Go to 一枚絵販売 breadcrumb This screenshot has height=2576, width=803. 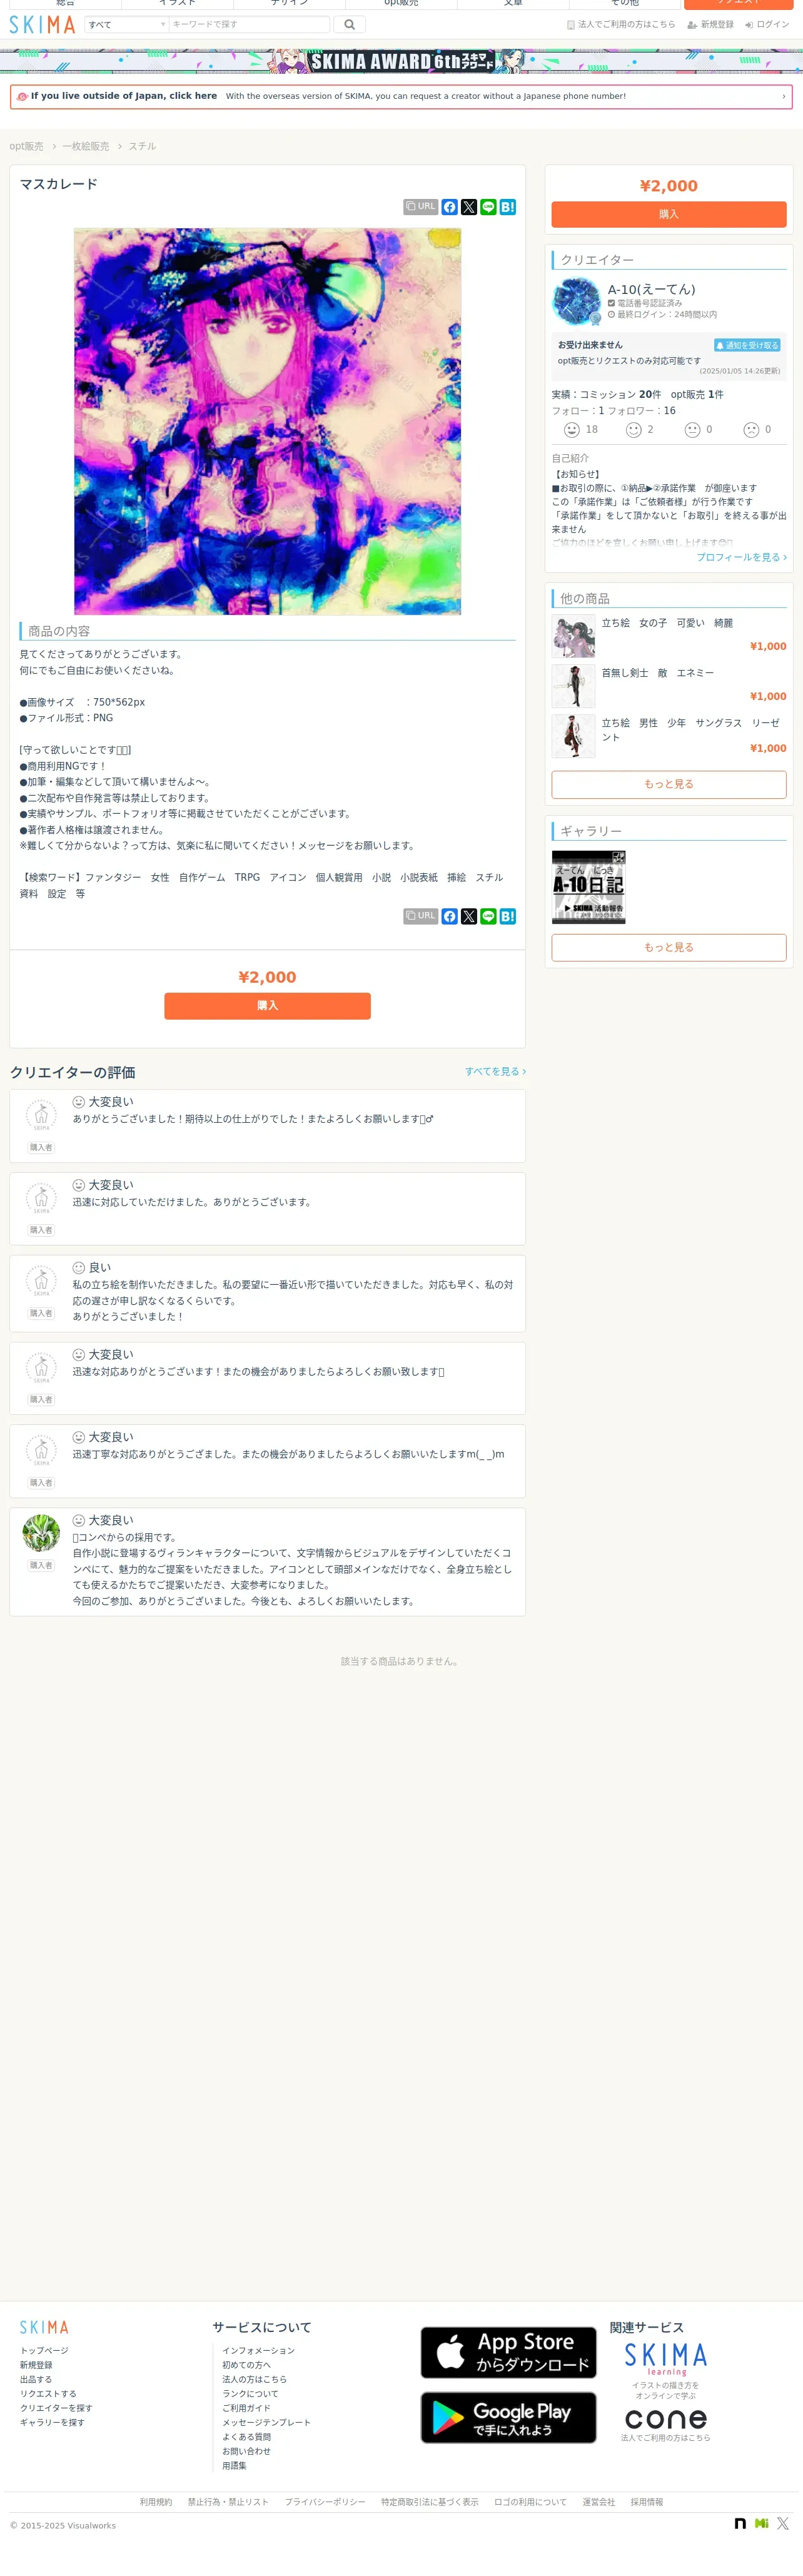[x=85, y=146]
